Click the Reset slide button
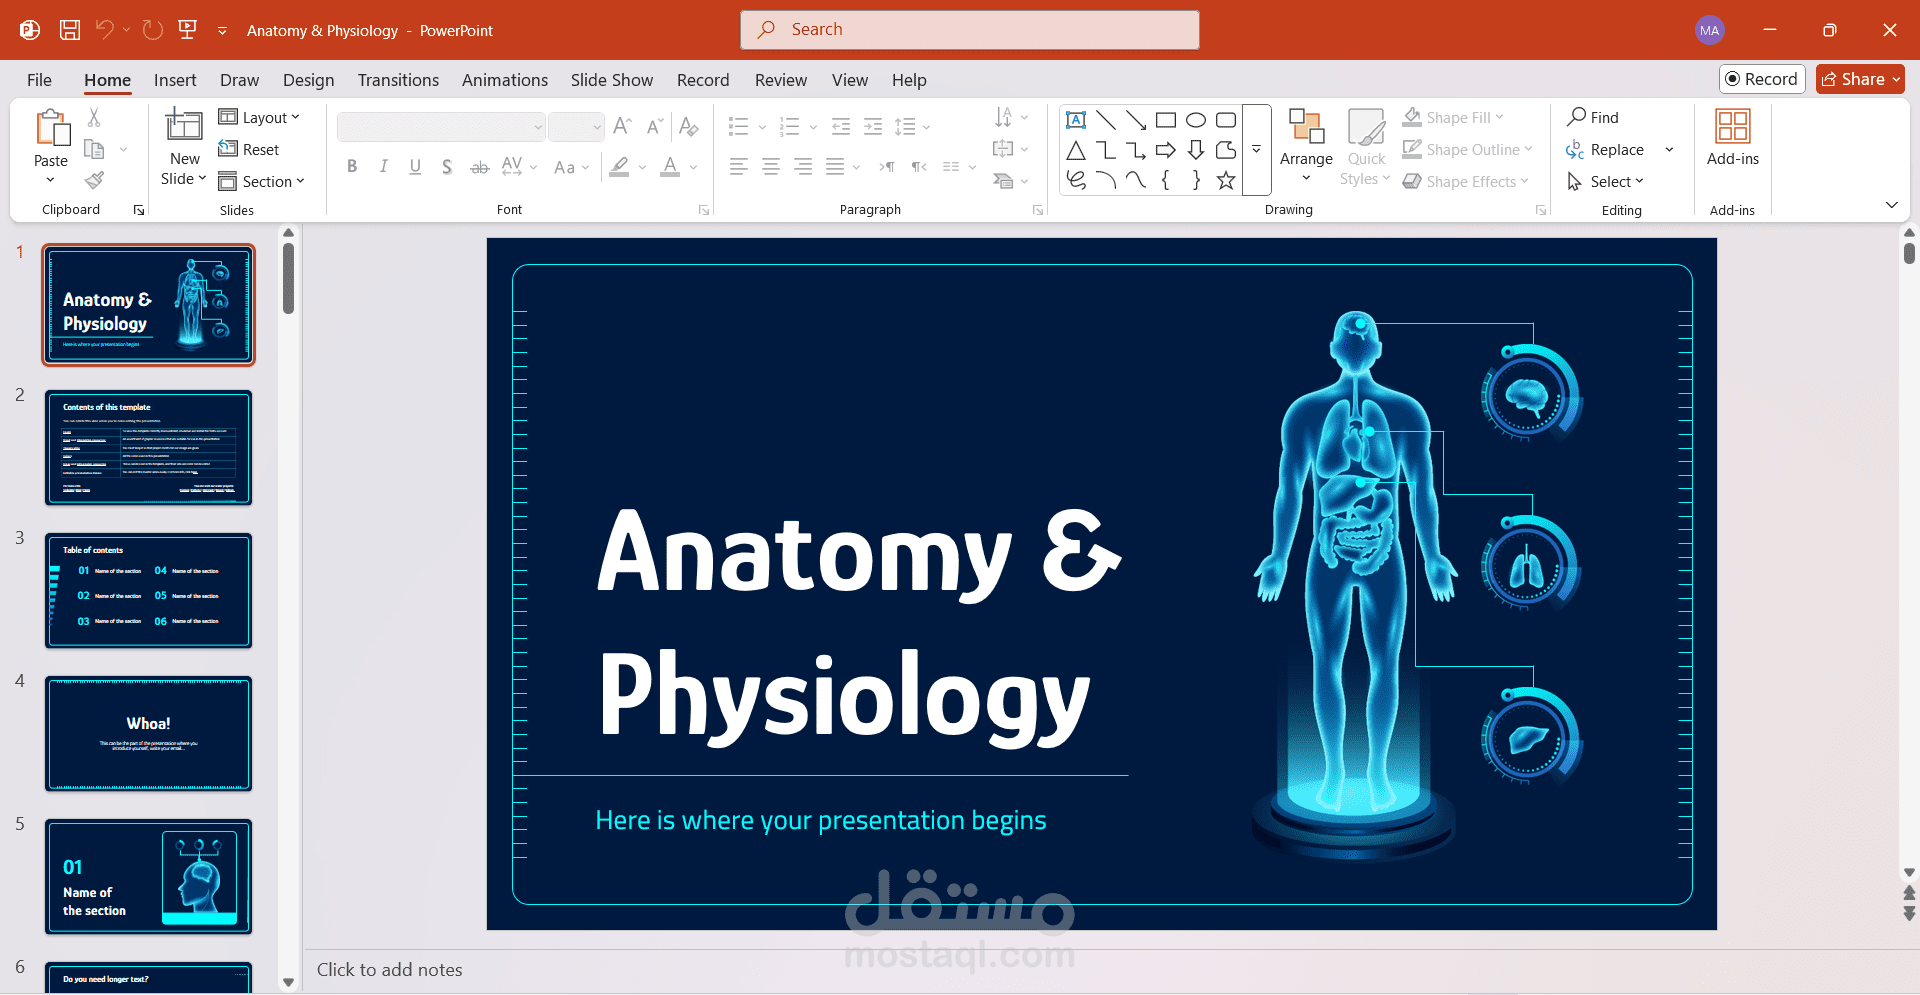The width and height of the screenshot is (1920, 995). 249,149
